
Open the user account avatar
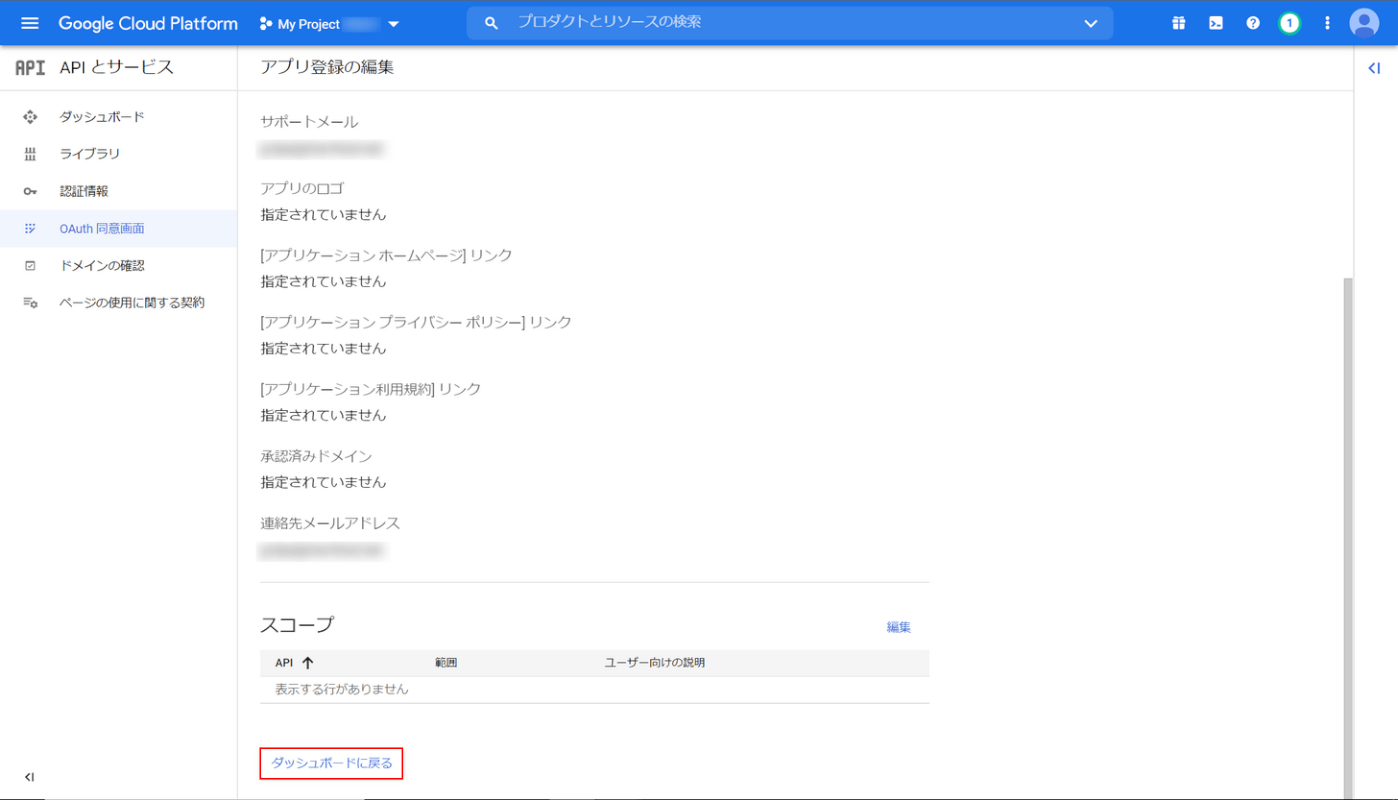pos(1364,23)
